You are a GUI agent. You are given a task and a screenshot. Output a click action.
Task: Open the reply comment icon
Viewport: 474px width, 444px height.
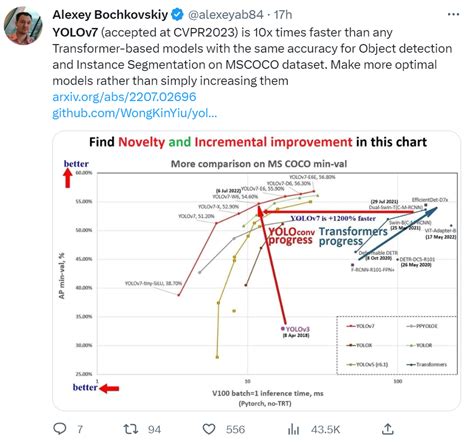tap(60, 429)
